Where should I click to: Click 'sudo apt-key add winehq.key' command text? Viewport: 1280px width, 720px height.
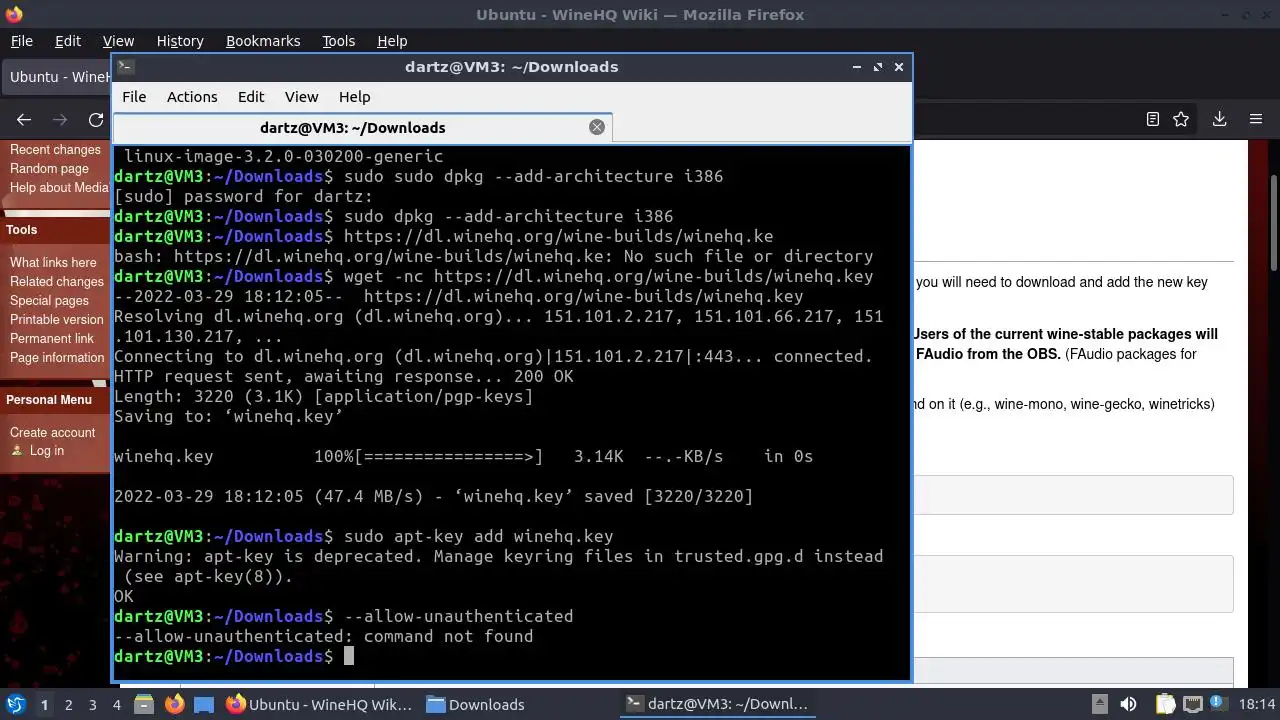(x=478, y=536)
